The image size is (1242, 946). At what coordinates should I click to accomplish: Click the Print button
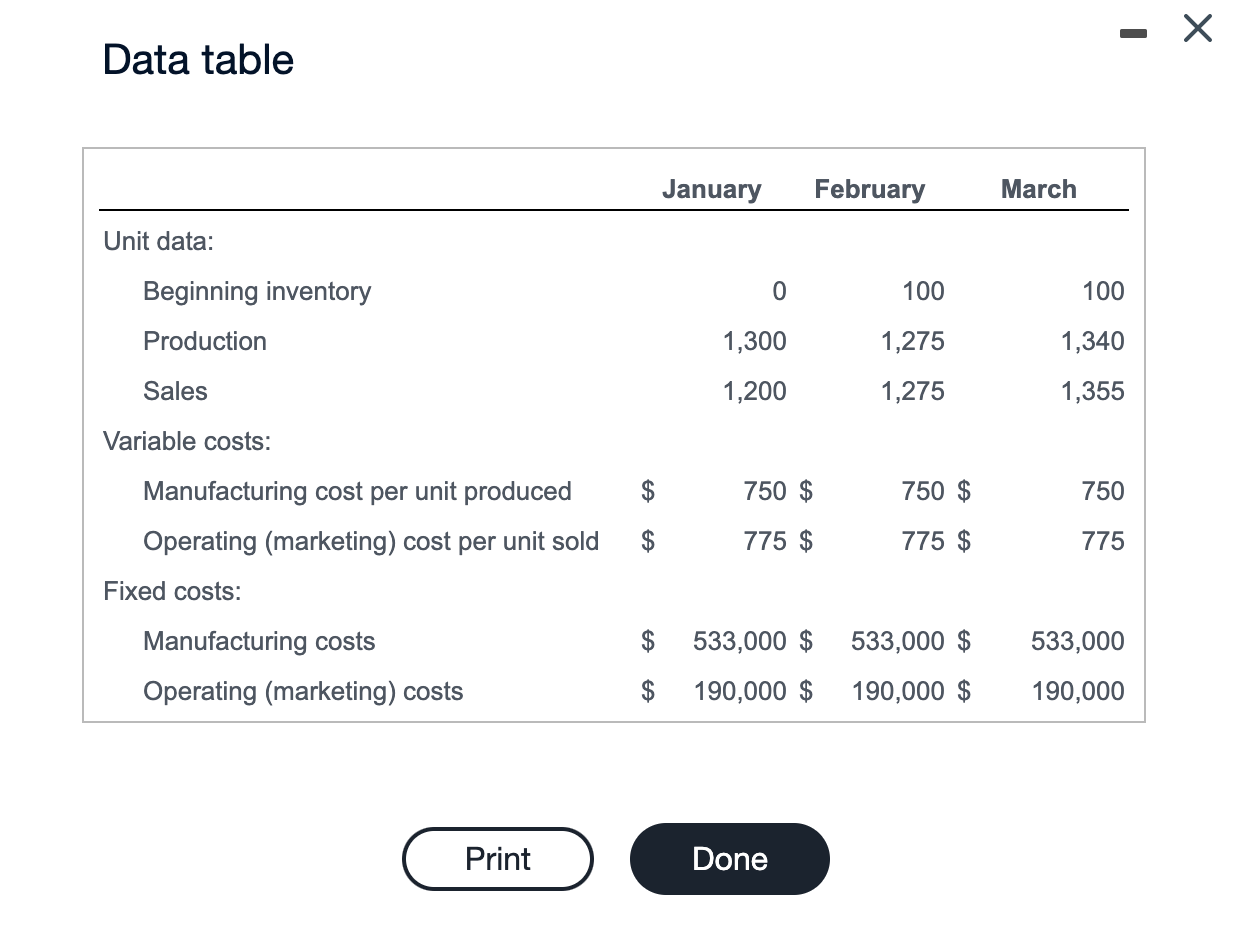click(x=497, y=858)
